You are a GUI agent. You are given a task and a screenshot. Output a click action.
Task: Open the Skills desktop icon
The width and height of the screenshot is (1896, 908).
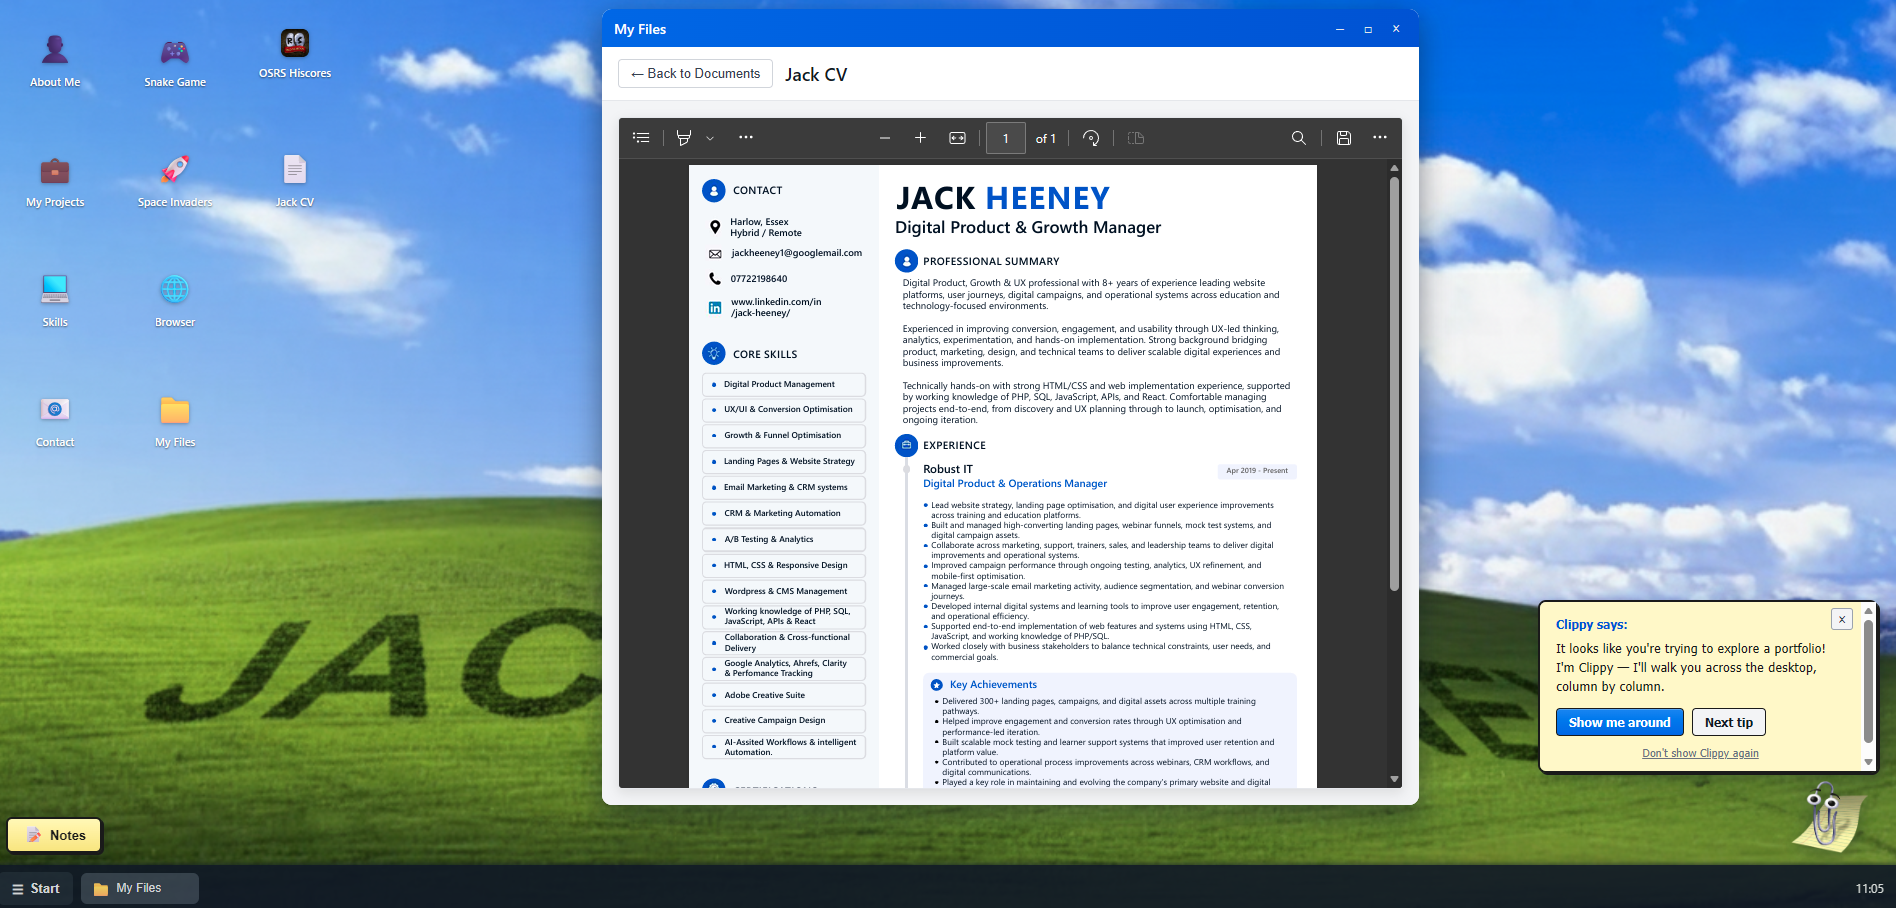pos(55,301)
